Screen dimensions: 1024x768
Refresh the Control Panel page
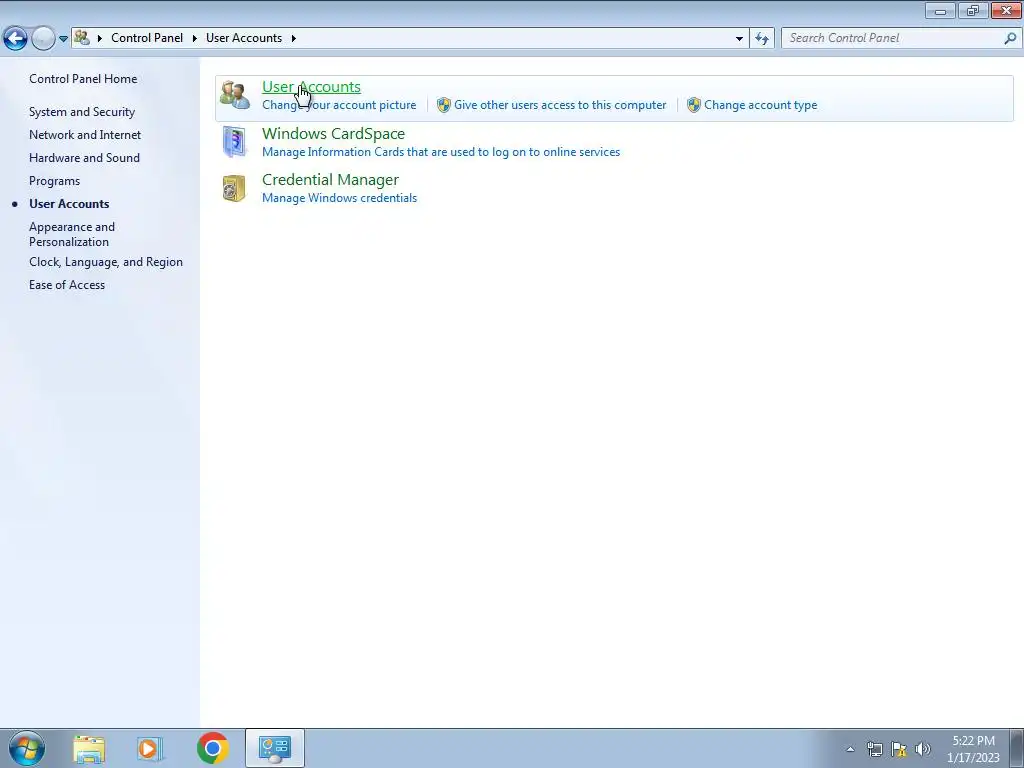tap(762, 39)
